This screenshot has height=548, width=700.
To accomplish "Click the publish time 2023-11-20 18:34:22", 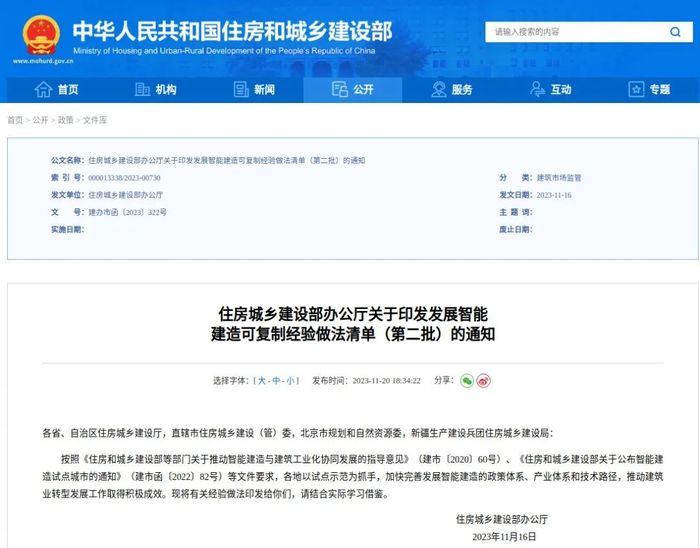I will (386, 381).
